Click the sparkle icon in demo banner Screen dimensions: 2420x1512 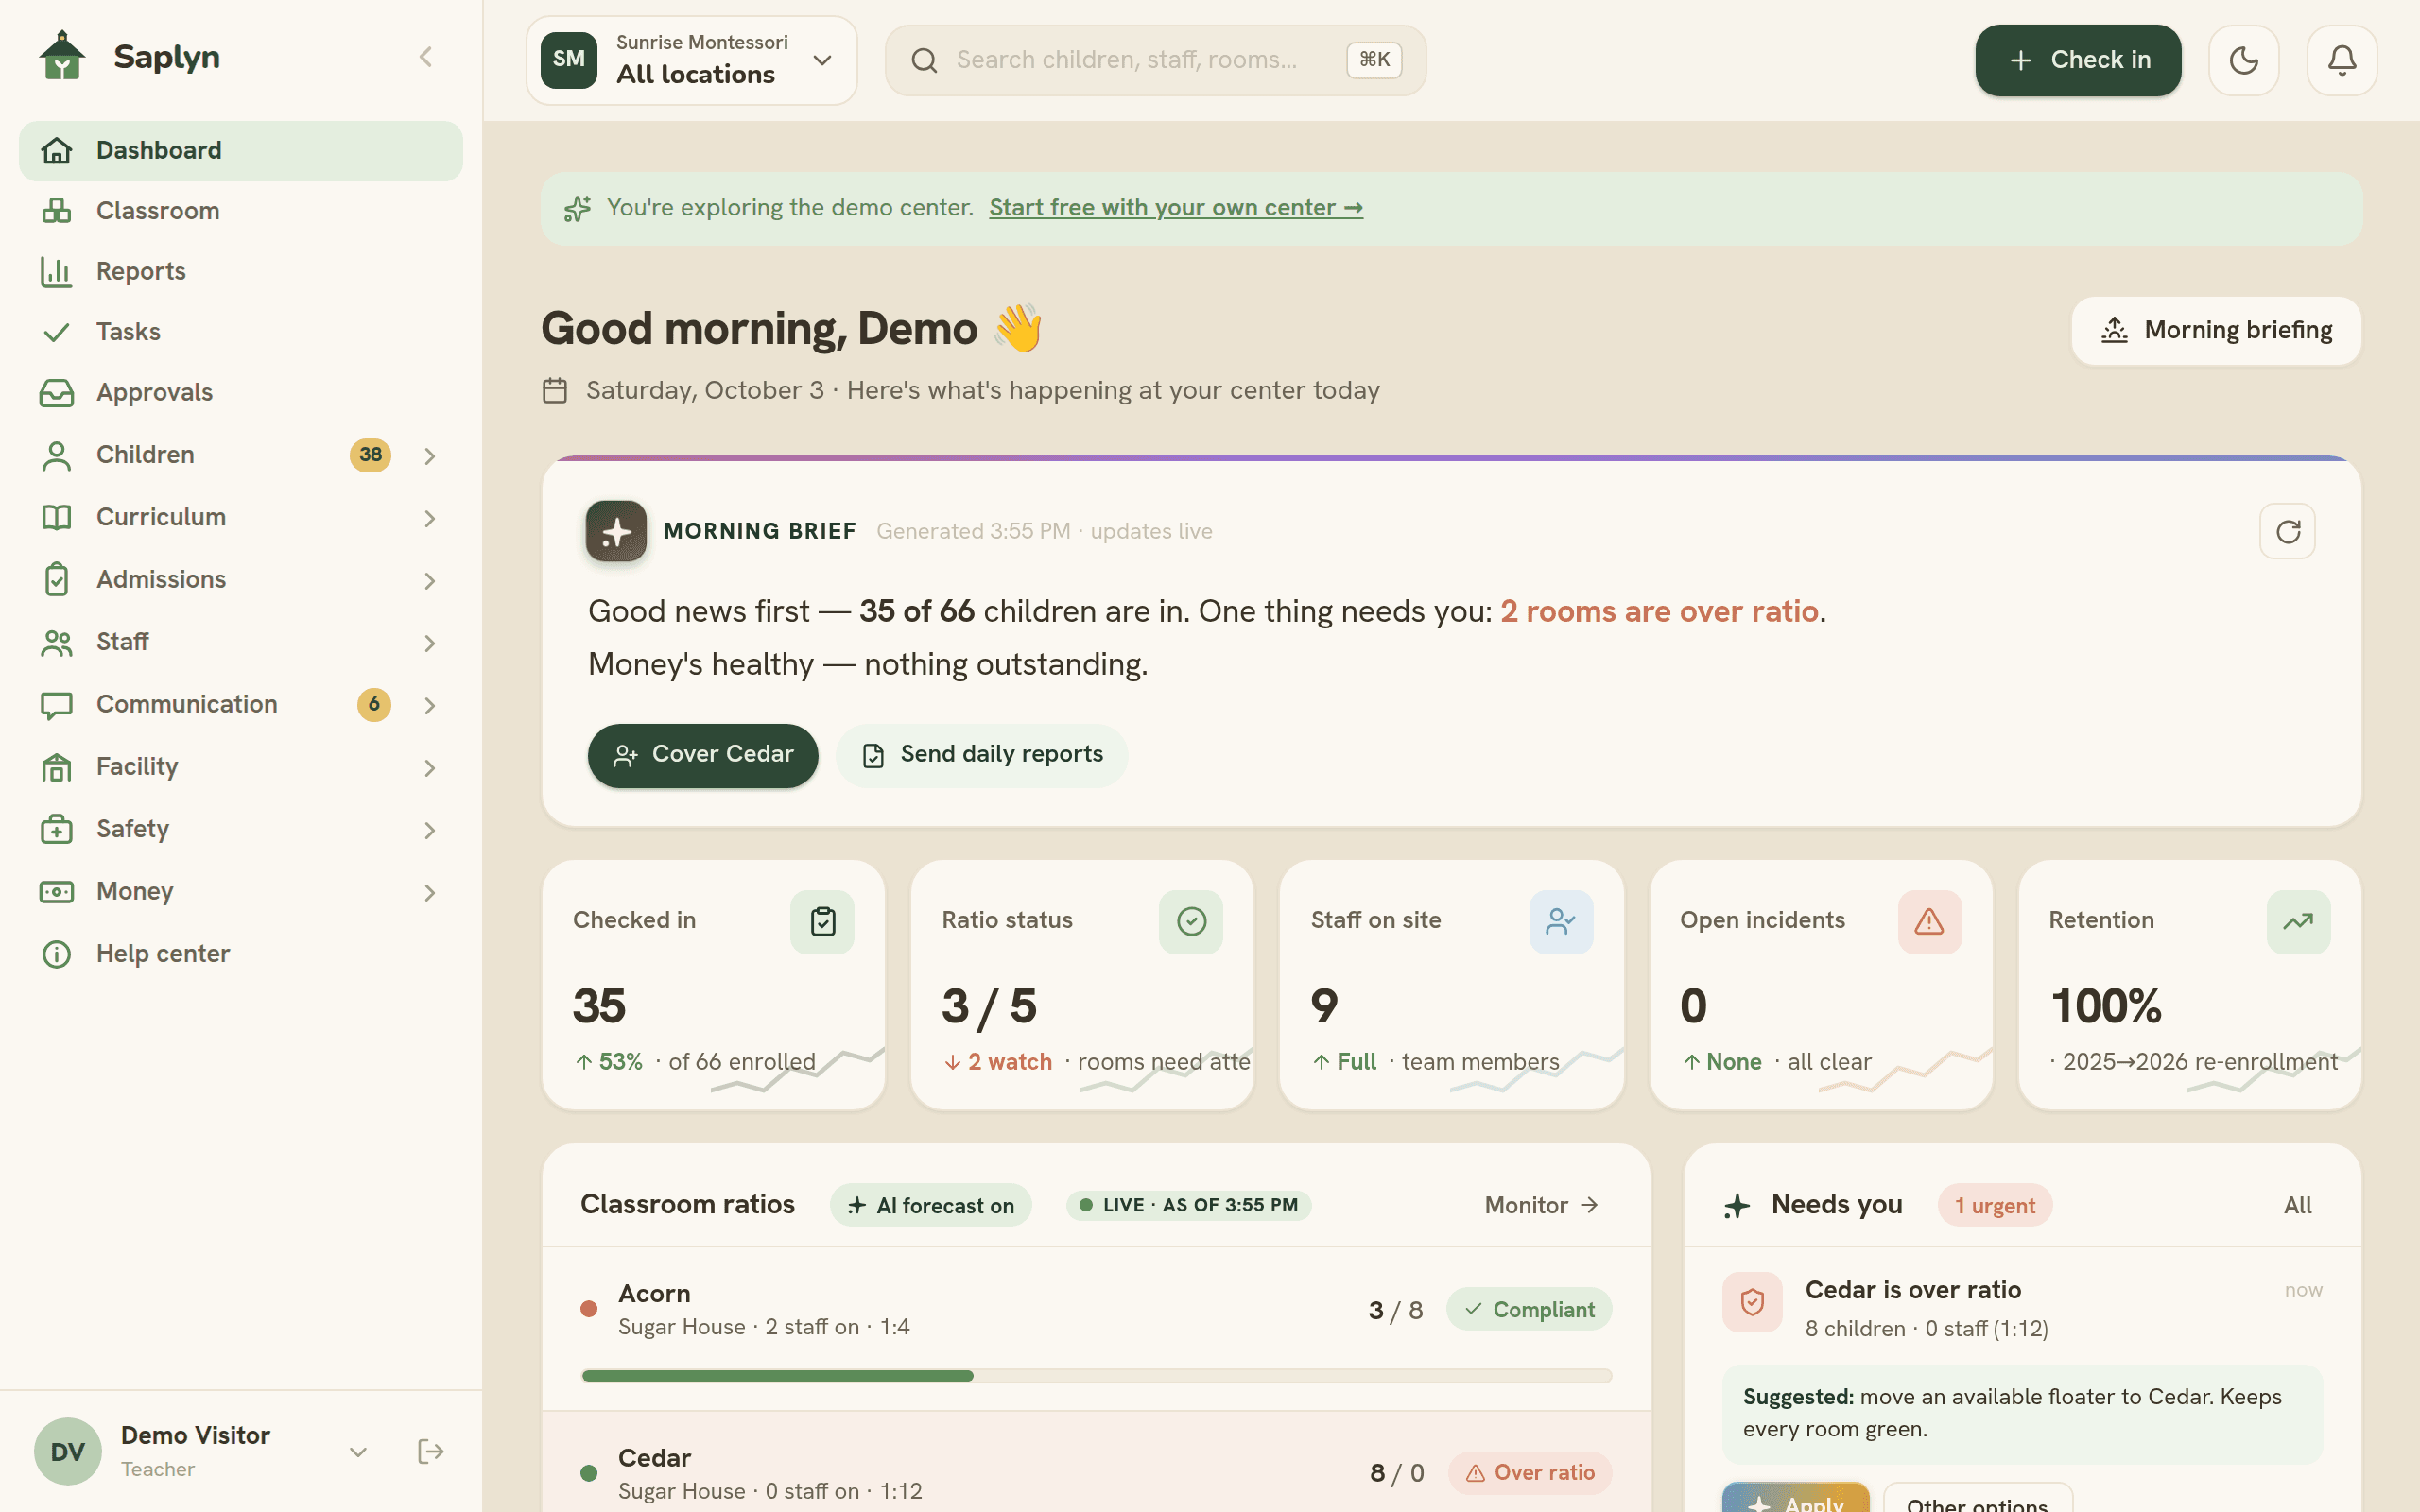(578, 208)
